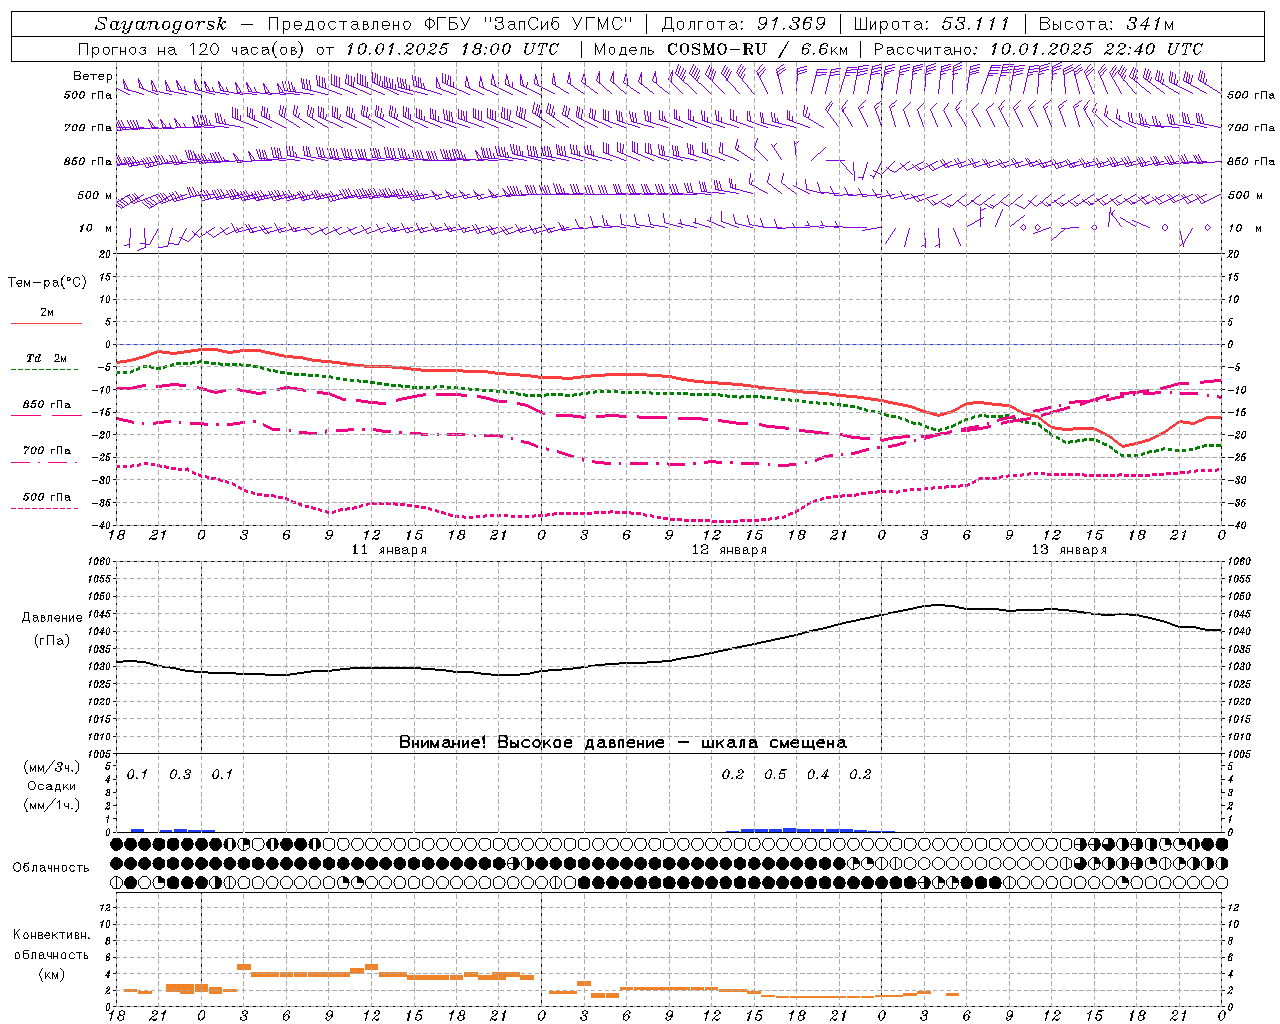Click the '500 гПа' temperature legend entry
This screenshot has width=1280, height=1024.
click(x=46, y=497)
